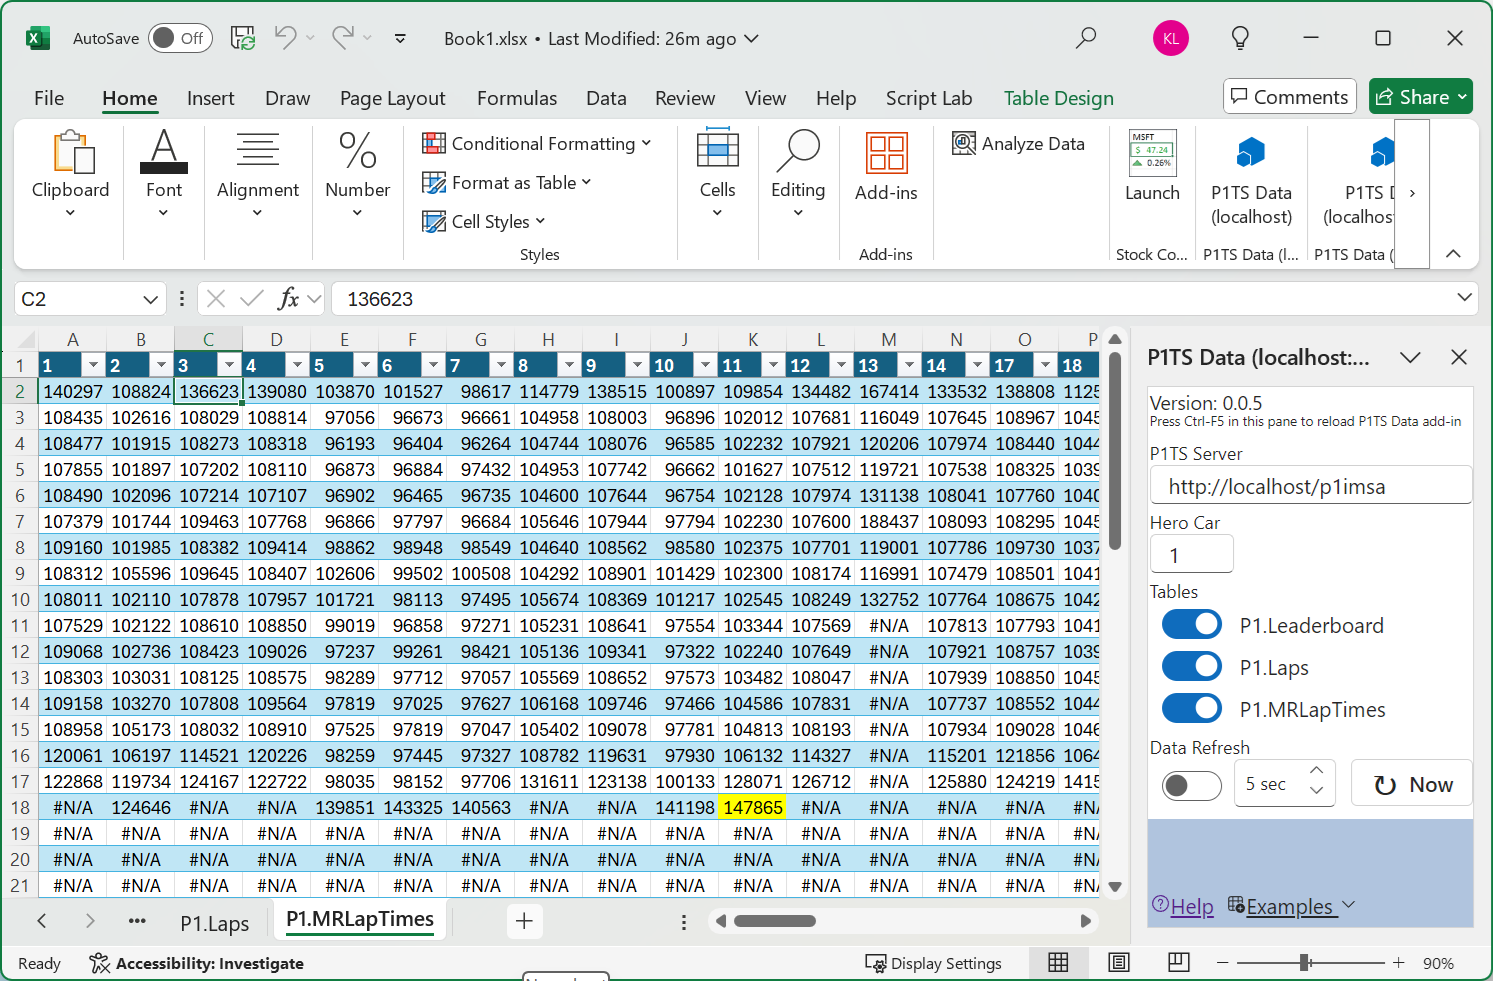Zoom in with the plus button
This screenshot has height=981, width=1493.
tap(1398, 962)
